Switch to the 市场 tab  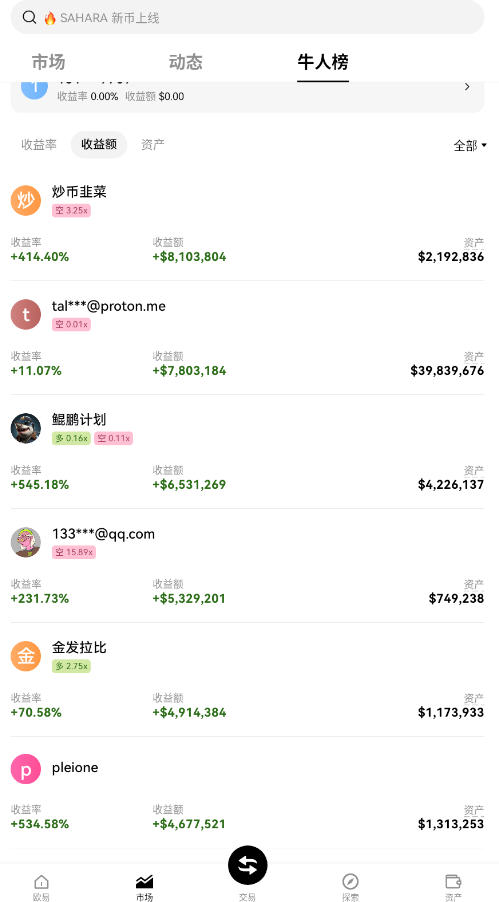pyautogui.click(x=48, y=62)
